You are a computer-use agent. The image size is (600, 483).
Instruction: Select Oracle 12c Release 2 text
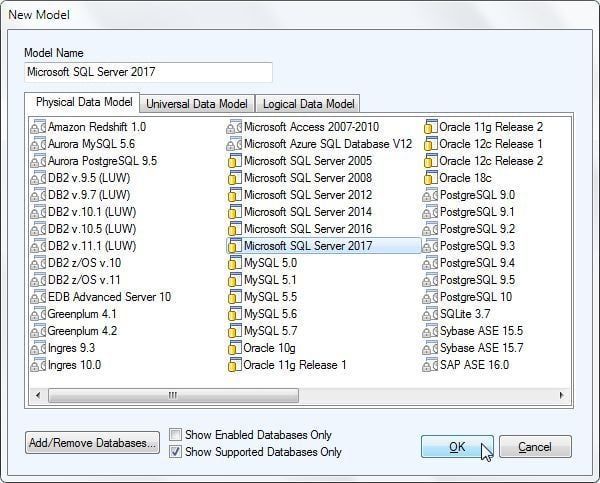click(x=491, y=161)
